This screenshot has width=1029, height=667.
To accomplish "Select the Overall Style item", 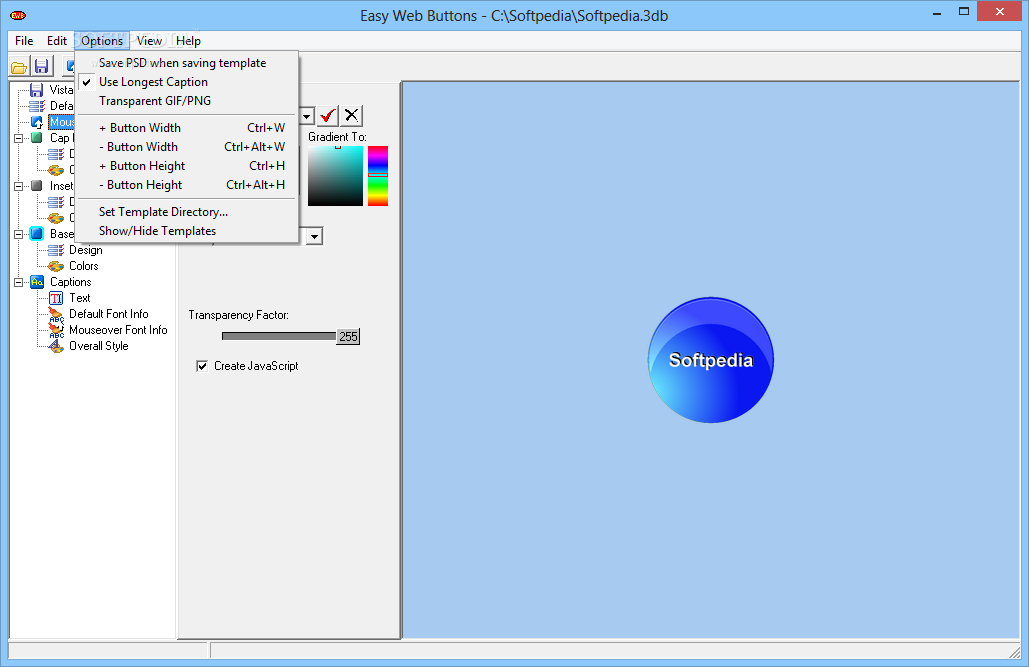I will [99, 346].
